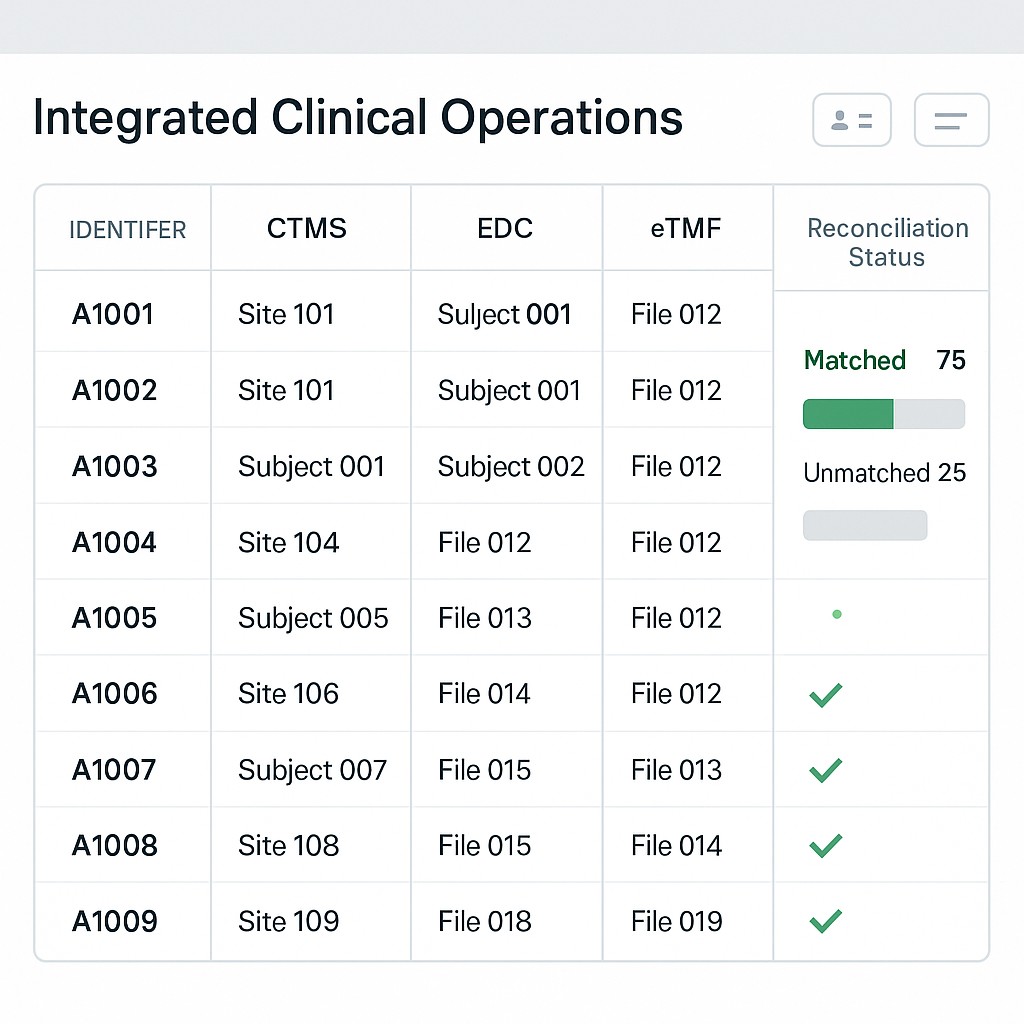Select the Site 104 cell

pos(288,541)
